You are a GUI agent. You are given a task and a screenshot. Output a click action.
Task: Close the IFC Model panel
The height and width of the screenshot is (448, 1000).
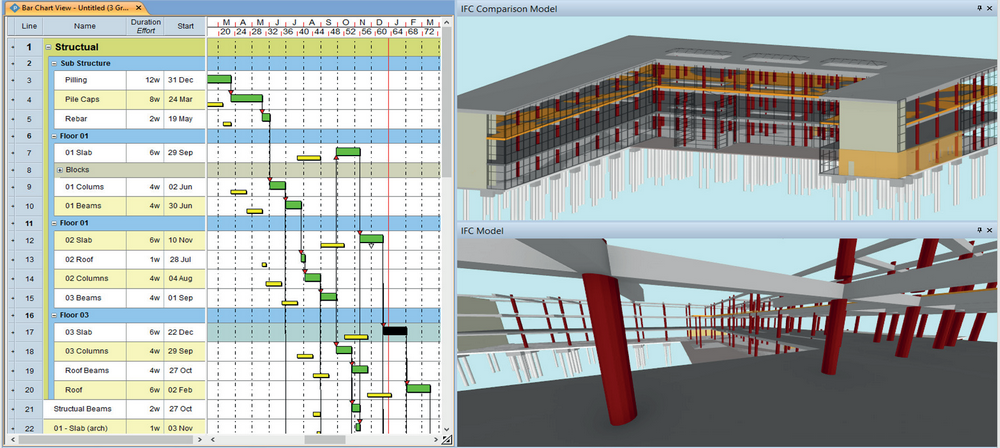pos(990,230)
